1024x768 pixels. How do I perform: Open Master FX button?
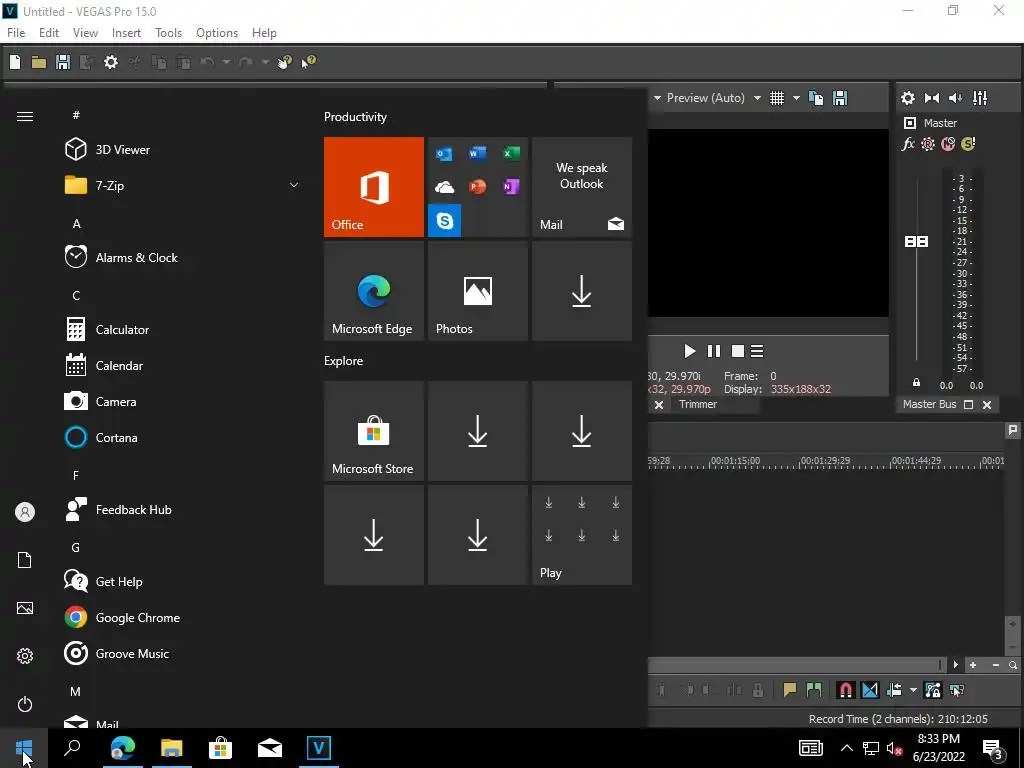point(908,144)
